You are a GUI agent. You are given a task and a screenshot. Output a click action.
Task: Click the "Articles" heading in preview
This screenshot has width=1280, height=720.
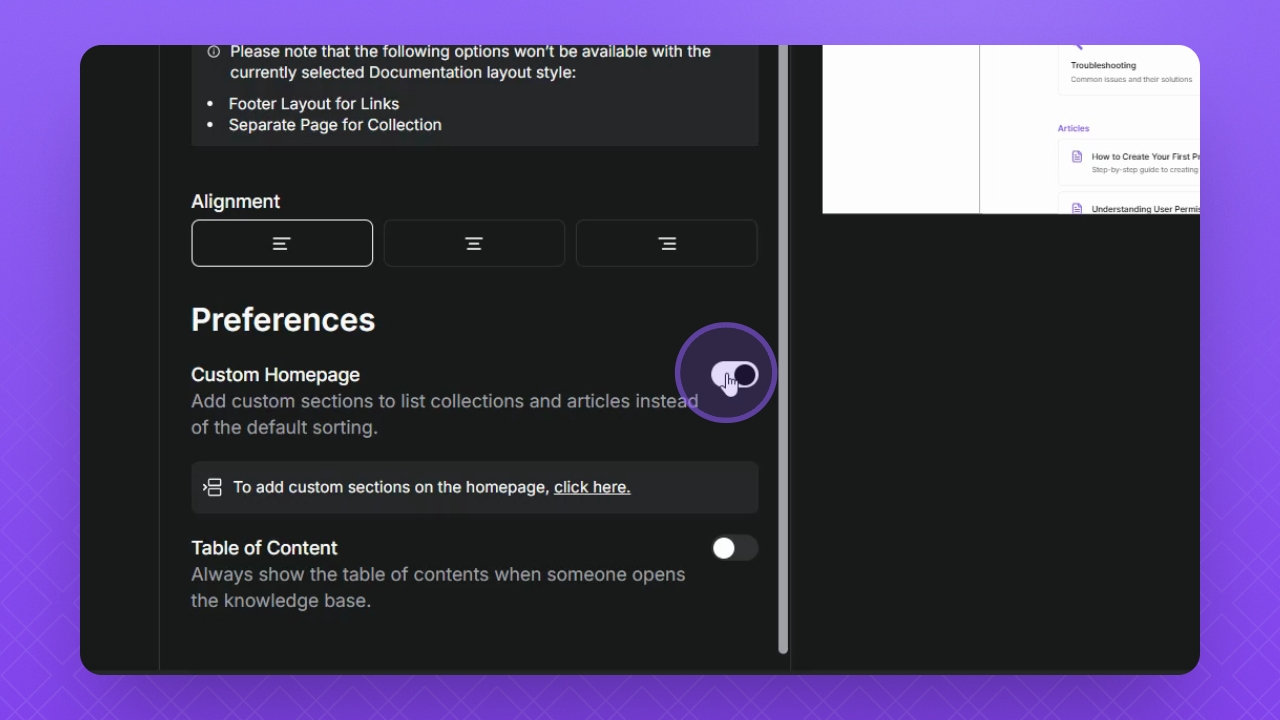tap(1073, 128)
